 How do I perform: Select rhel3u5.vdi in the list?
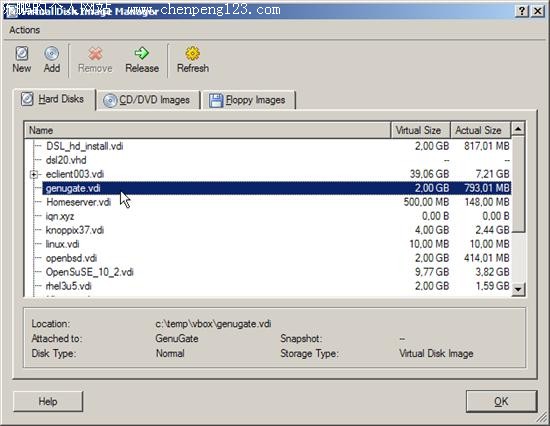(x=68, y=286)
